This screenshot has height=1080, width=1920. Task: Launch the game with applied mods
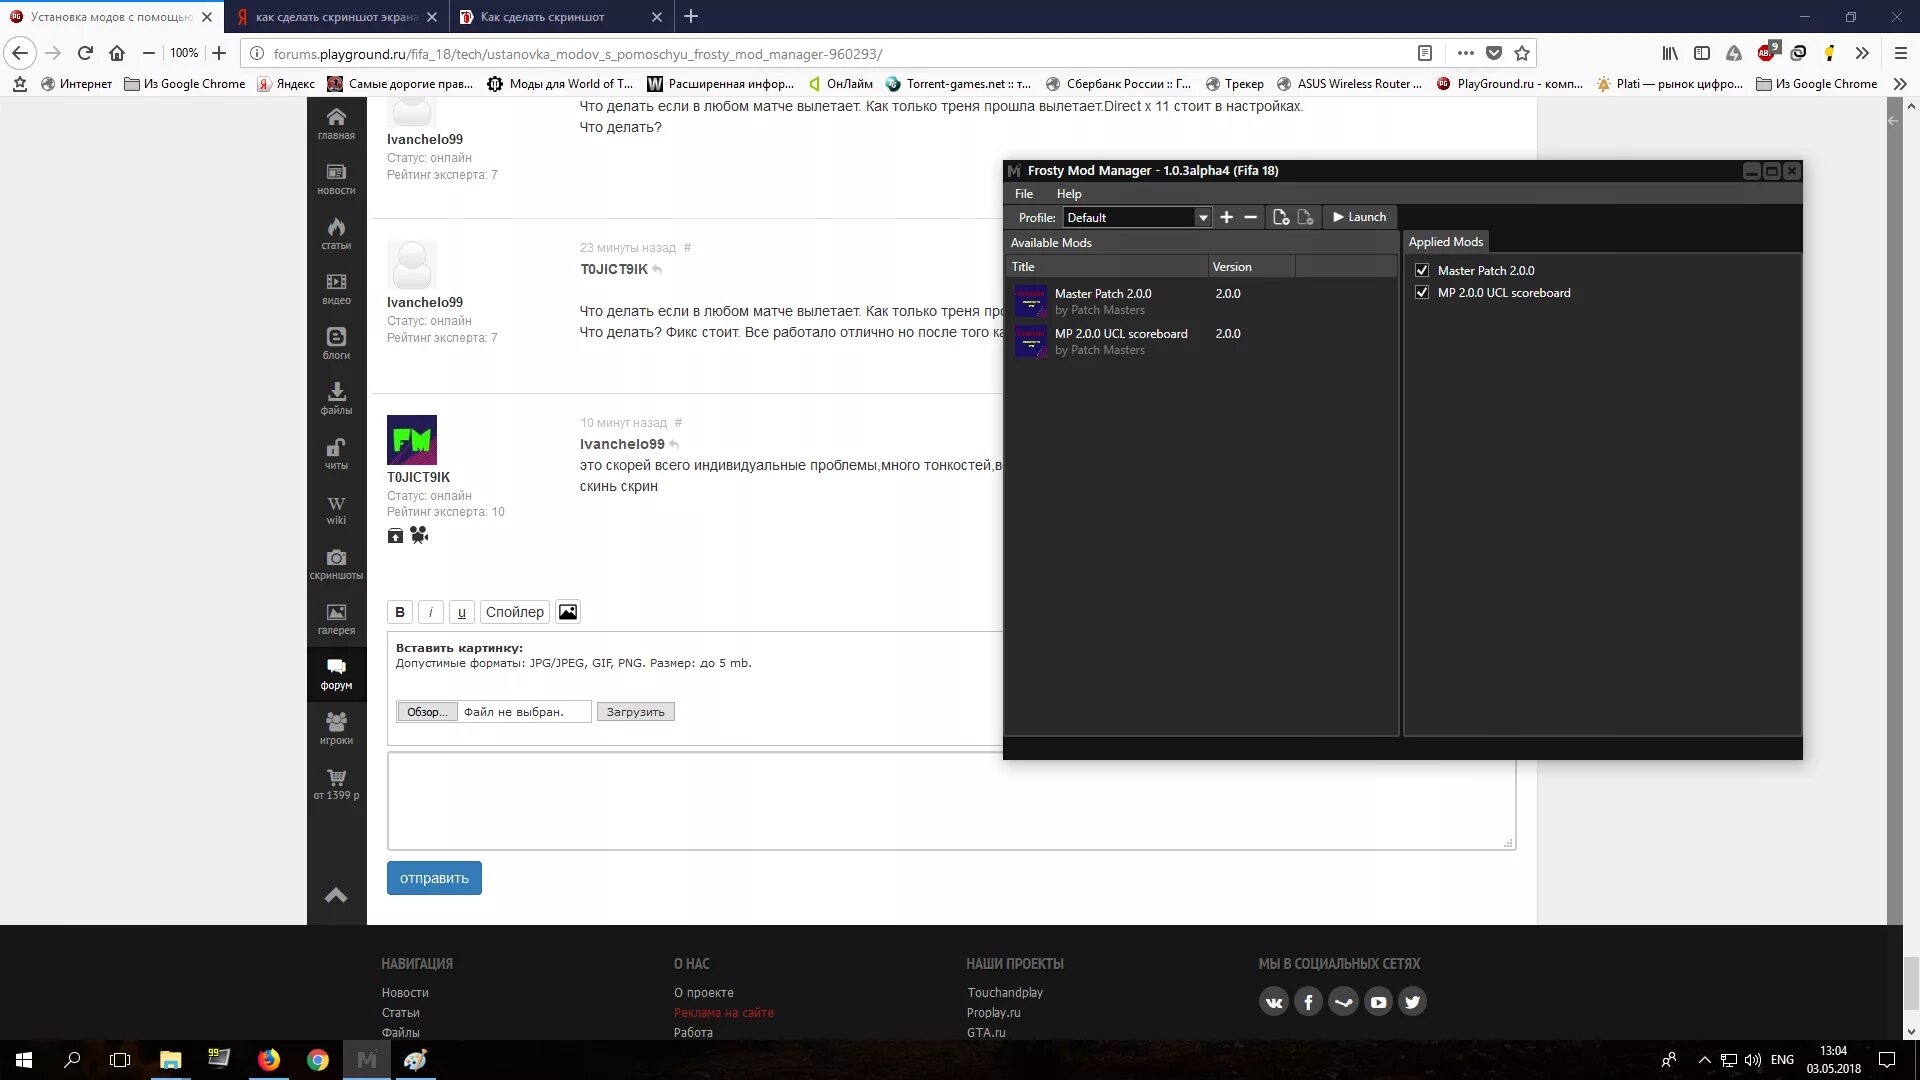click(x=1359, y=217)
